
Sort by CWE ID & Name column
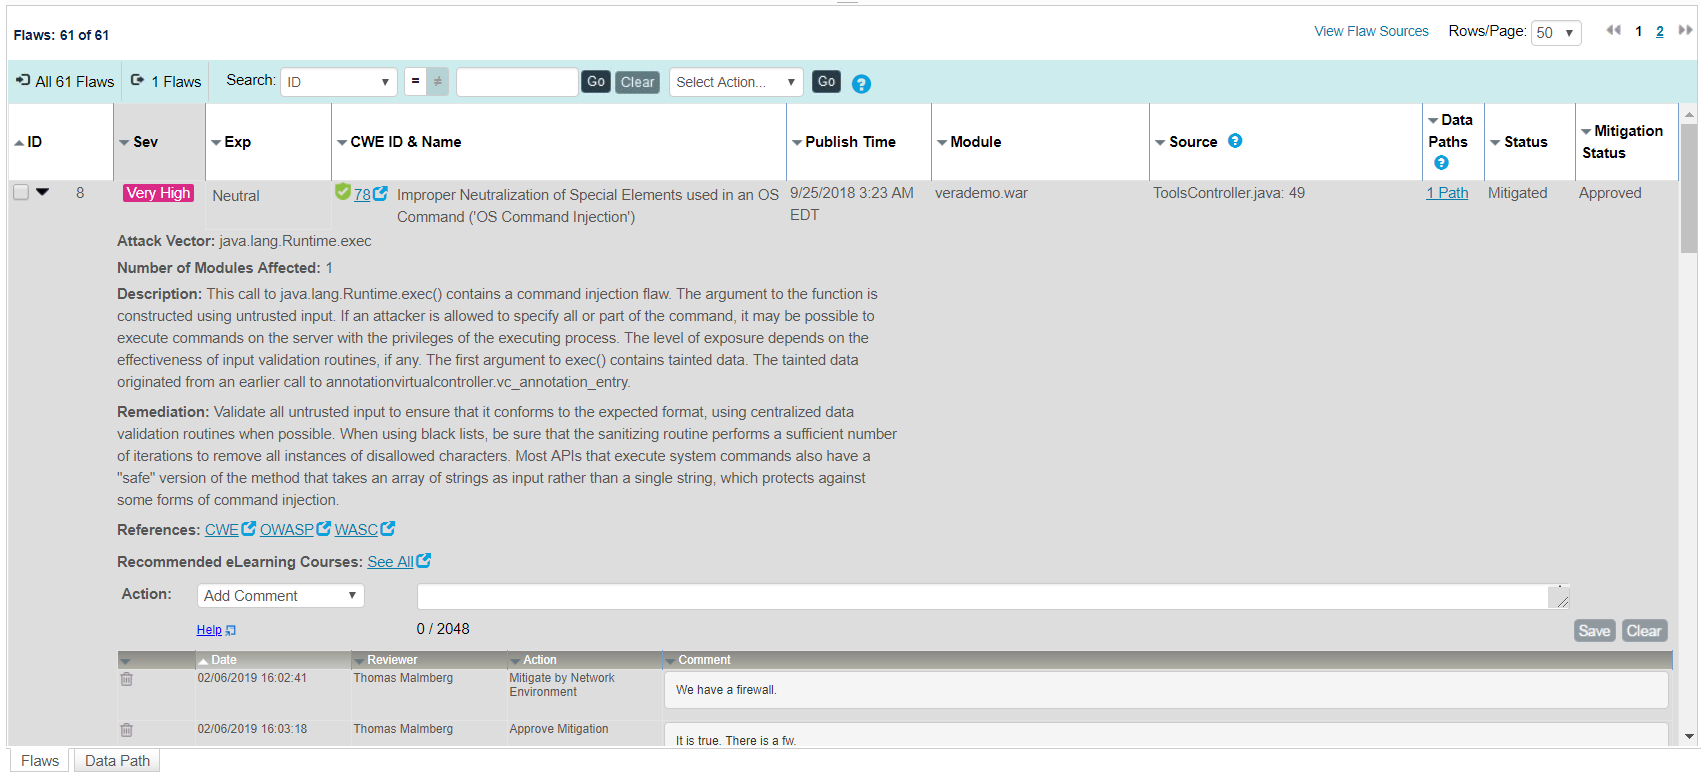399,142
